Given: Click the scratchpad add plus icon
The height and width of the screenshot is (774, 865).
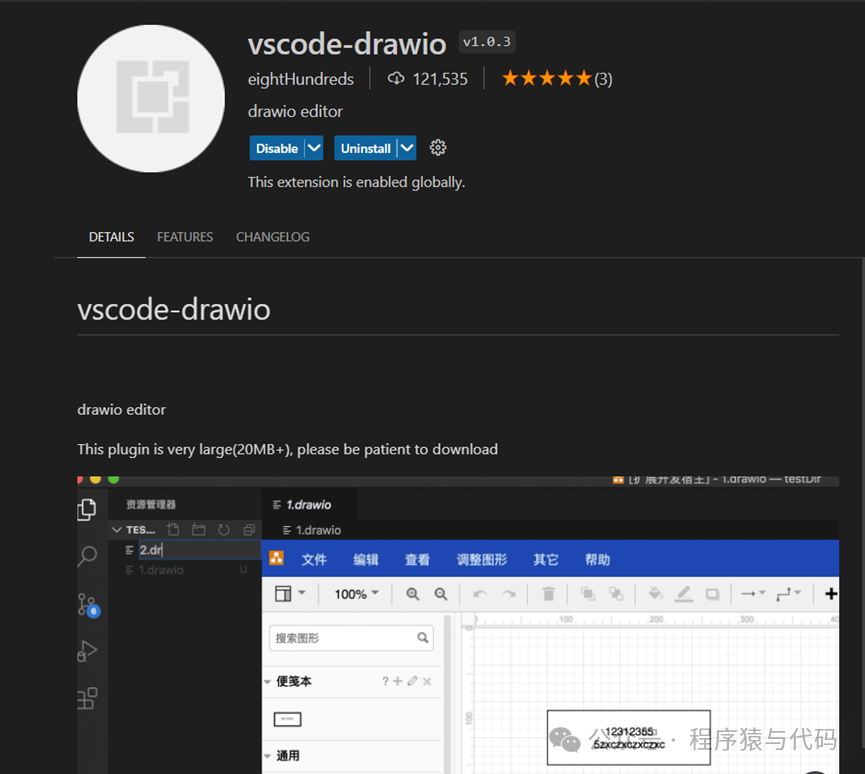Looking at the screenshot, I should click(397, 681).
